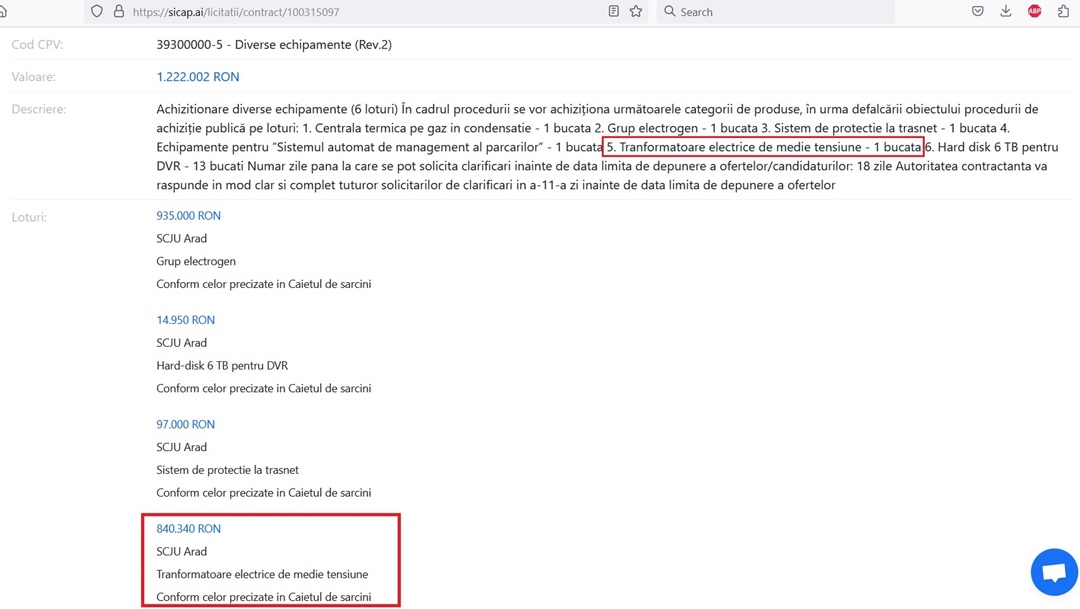Viewport: 1080px width, 609px height.
Task: Click the 'Loturi:' label
Action: tap(29, 217)
